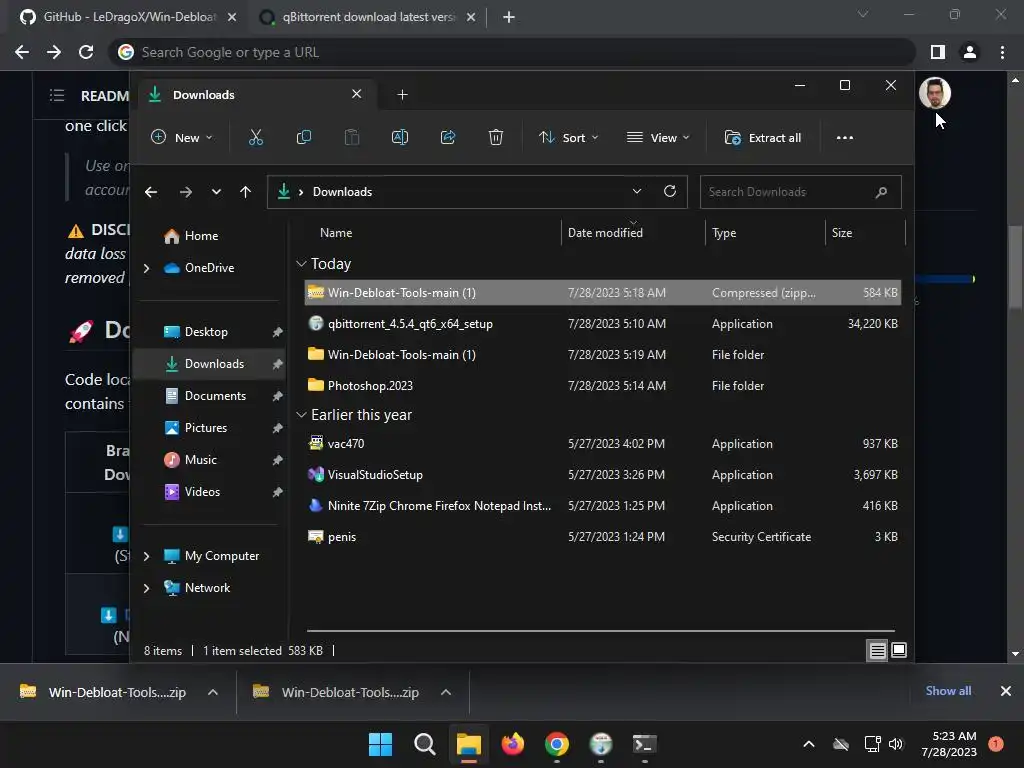Expand the My Computer tree node
Screen dimensions: 1024x768
(146, 556)
